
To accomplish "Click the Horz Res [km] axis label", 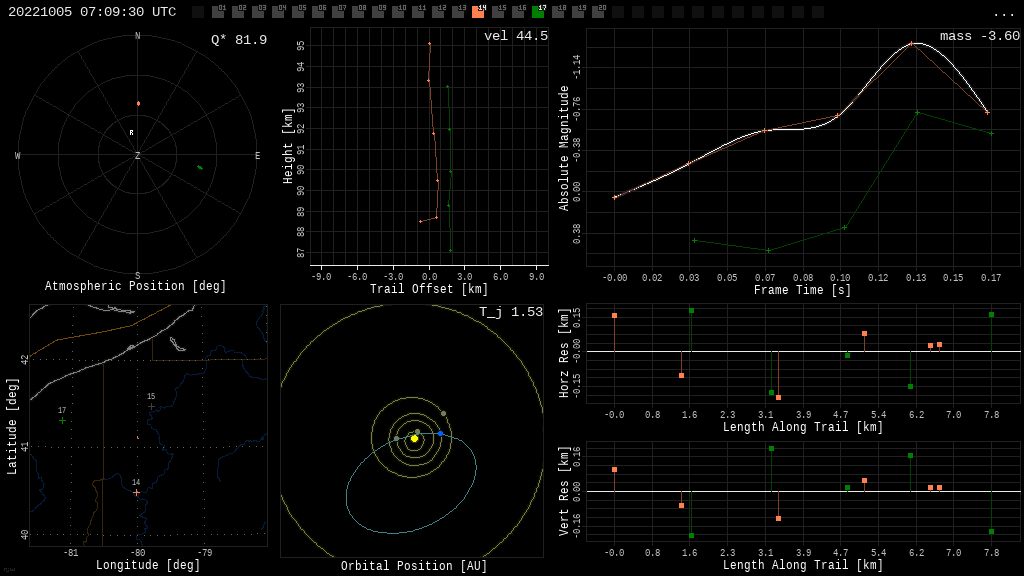I will click(564, 353).
